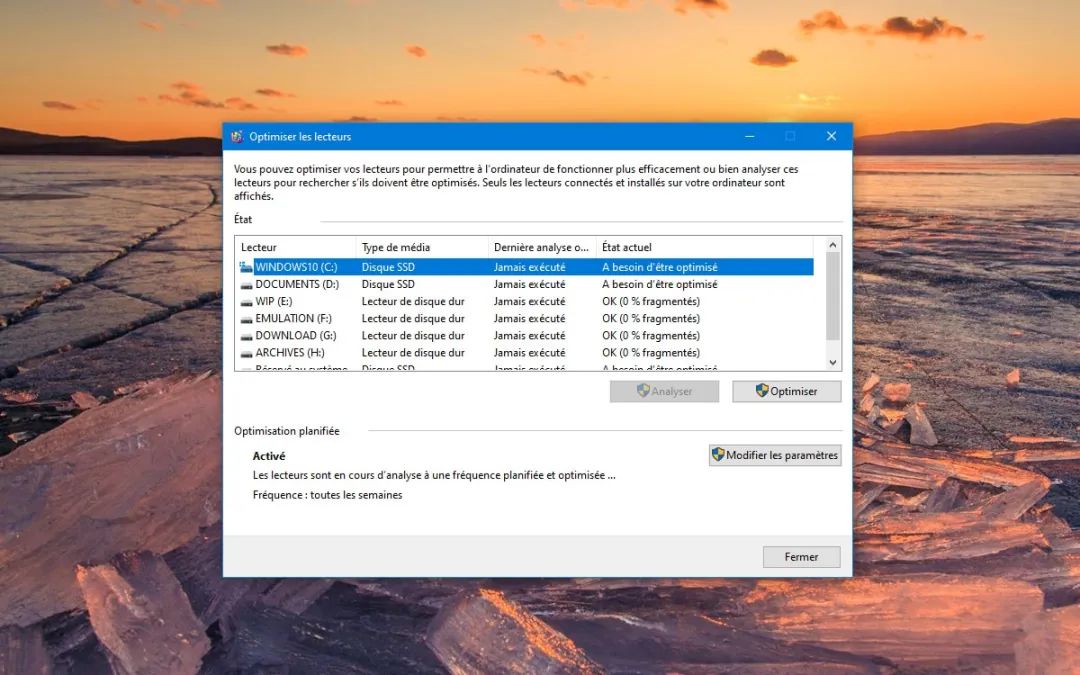
Task: Click the DOWNLOAD (G:) drive icon
Action: (x=246, y=336)
